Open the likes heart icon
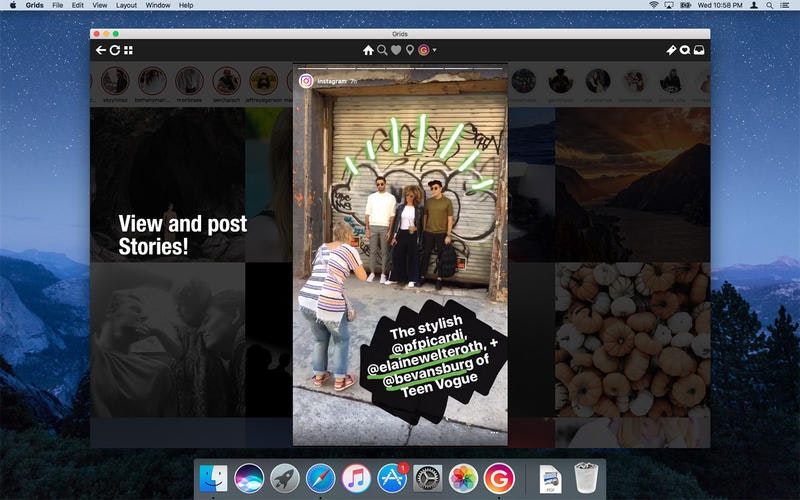The image size is (800, 500). coord(396,50)
